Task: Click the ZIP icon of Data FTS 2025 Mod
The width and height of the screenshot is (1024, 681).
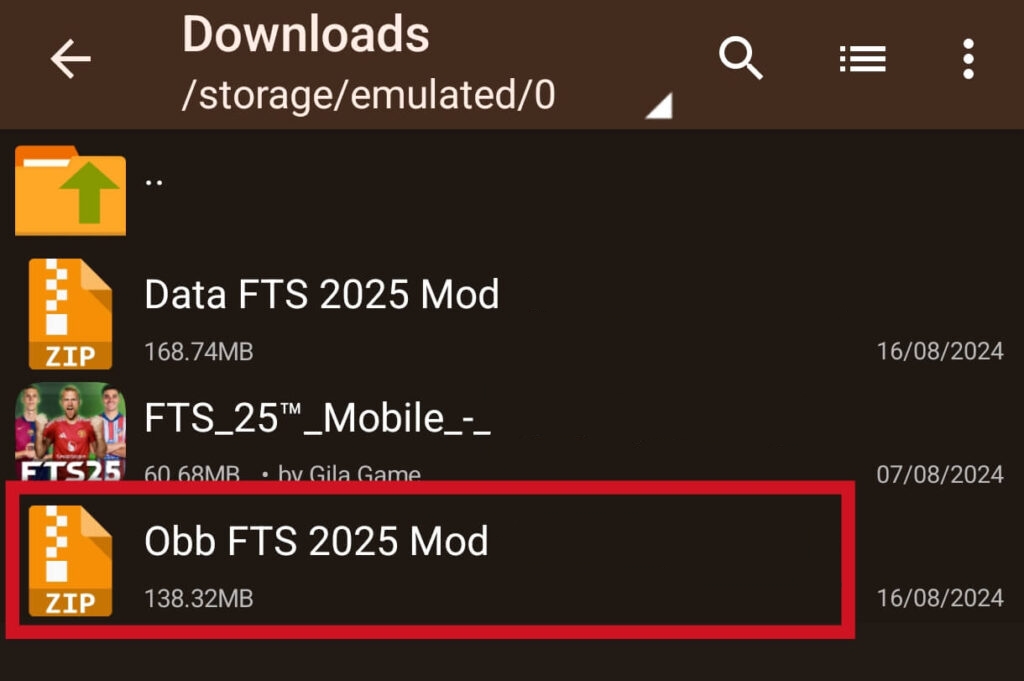Action: point(70,313)
